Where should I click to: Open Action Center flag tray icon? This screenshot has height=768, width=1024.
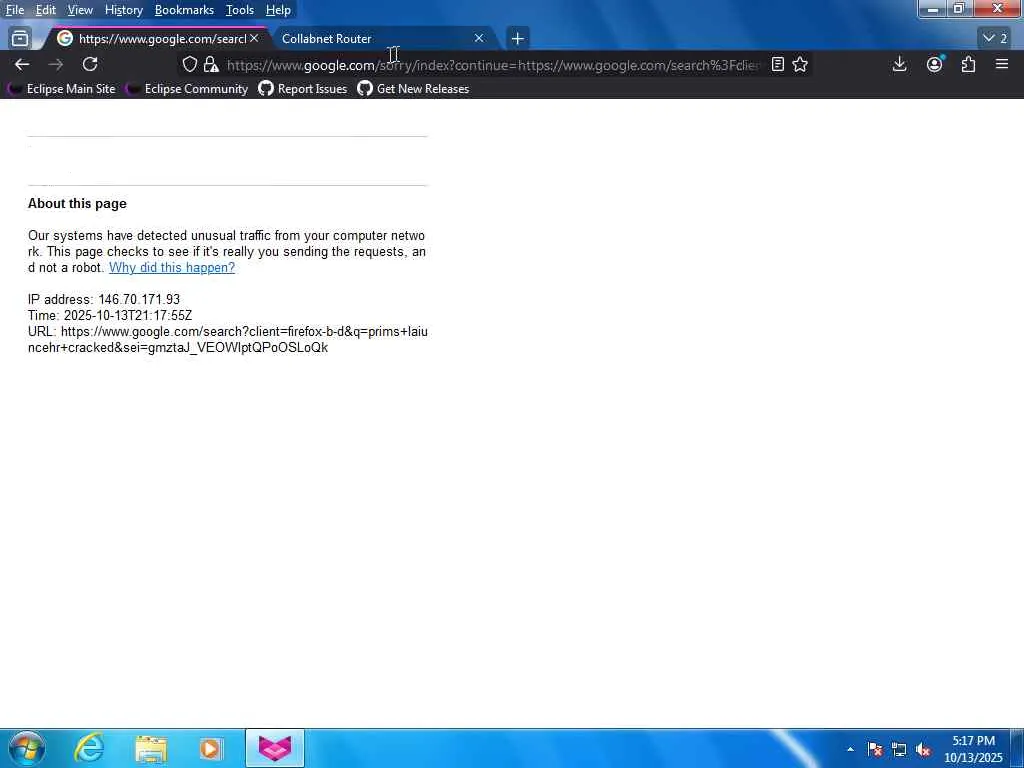tap(874, 749)
